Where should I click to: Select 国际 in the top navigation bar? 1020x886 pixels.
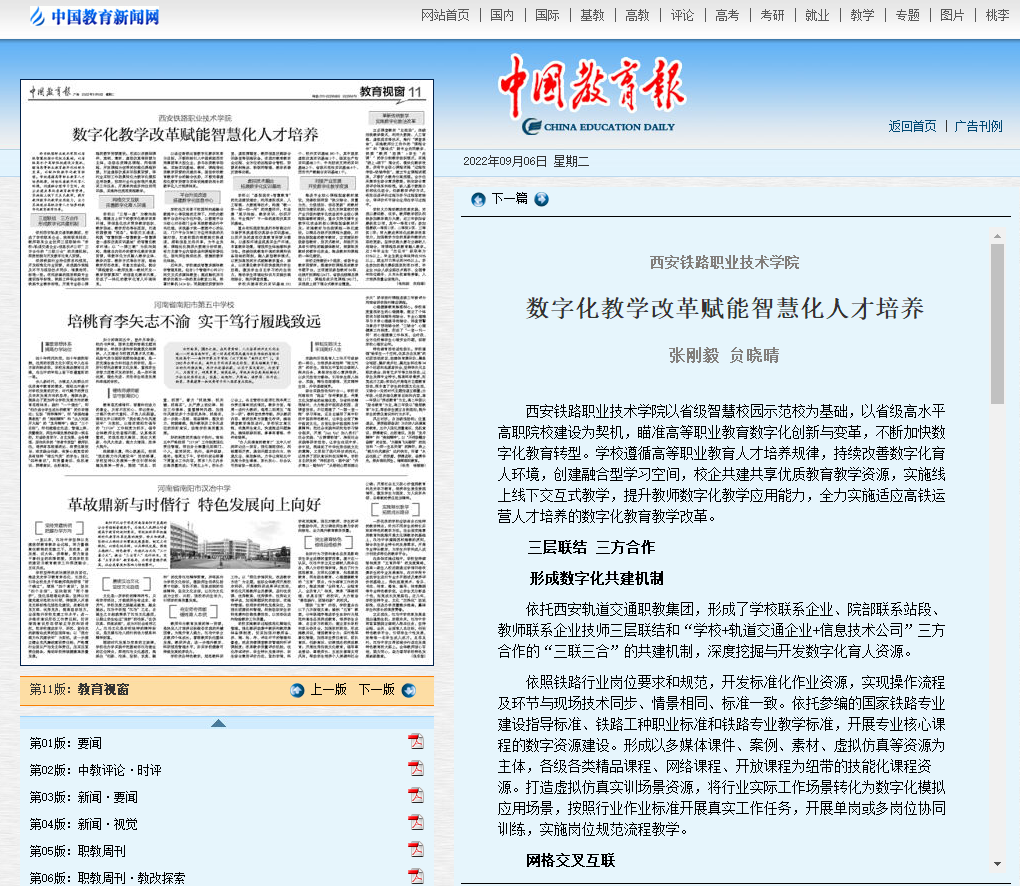click(x=547, y=15)
